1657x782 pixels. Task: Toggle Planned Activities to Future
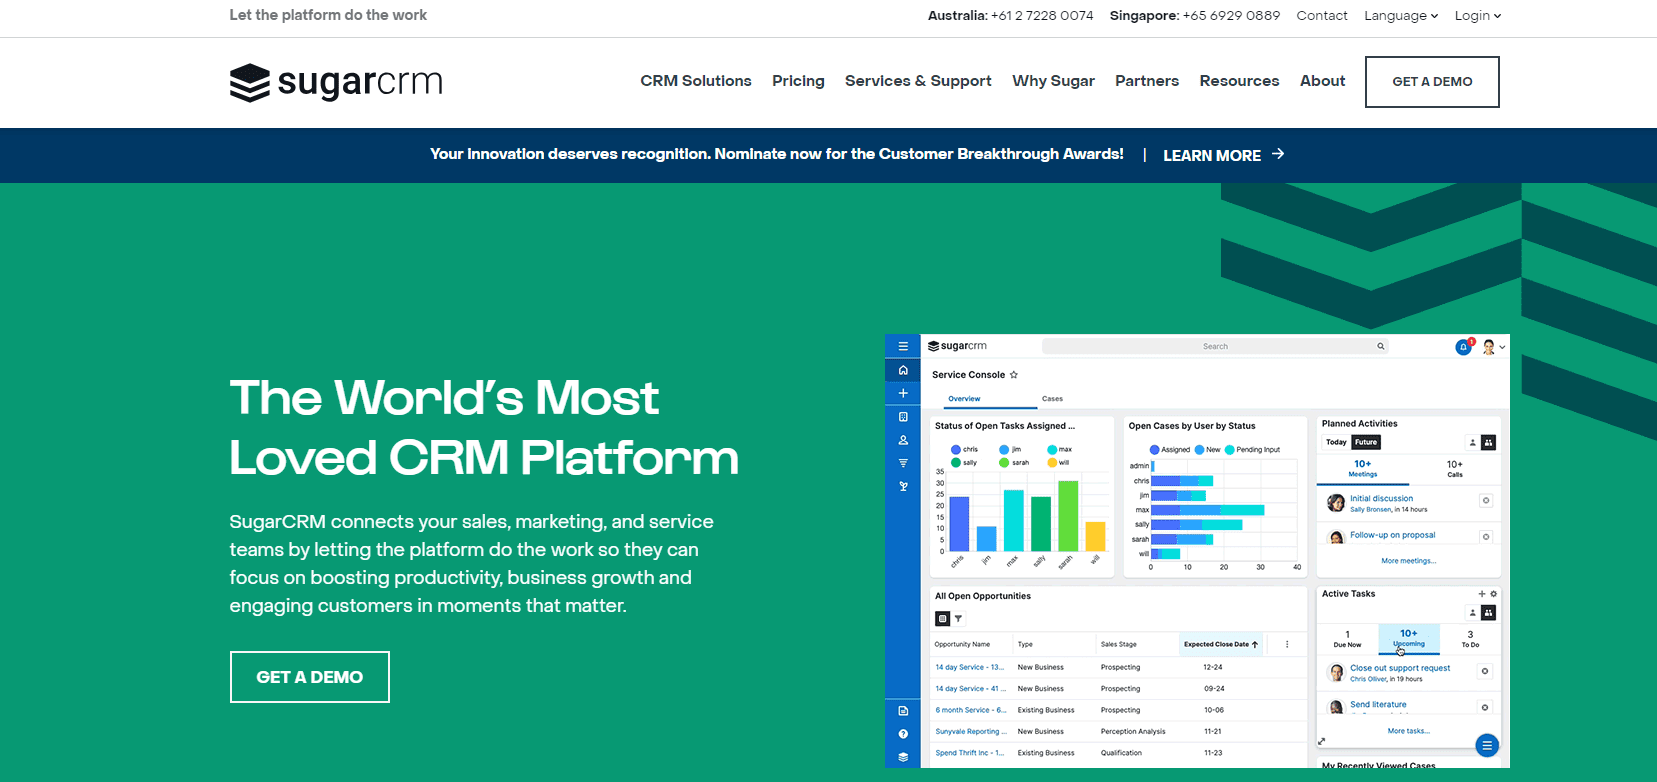pyautogui.click(x=1366, y=442)
